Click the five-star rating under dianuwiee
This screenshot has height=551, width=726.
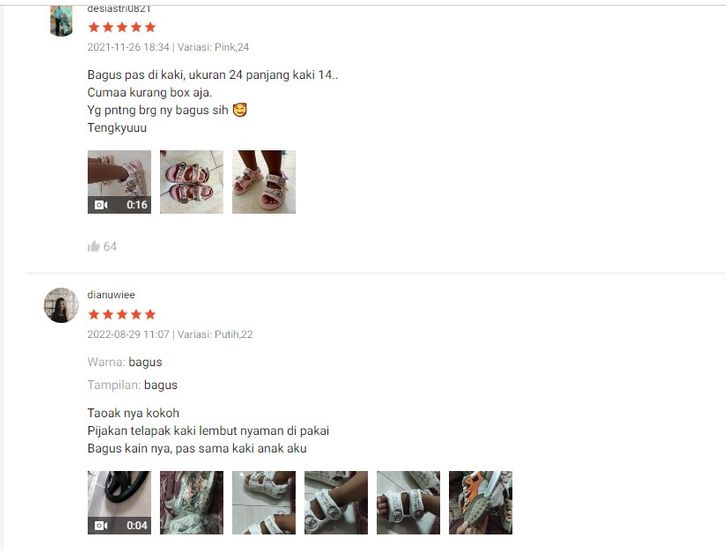(x=122, y=315)
